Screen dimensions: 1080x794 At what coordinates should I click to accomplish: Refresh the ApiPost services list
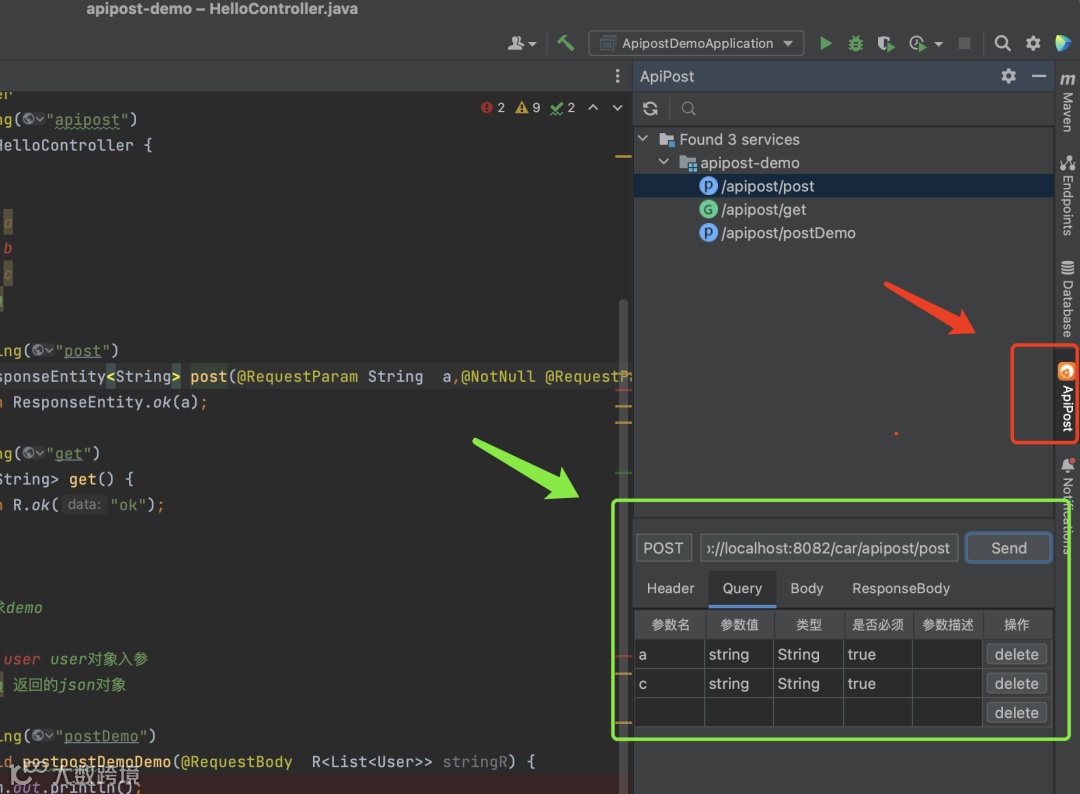650,108
